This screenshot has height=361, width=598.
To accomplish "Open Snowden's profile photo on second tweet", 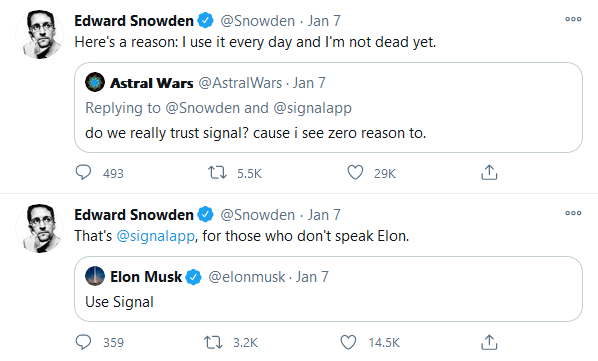I will click(39, 228).
